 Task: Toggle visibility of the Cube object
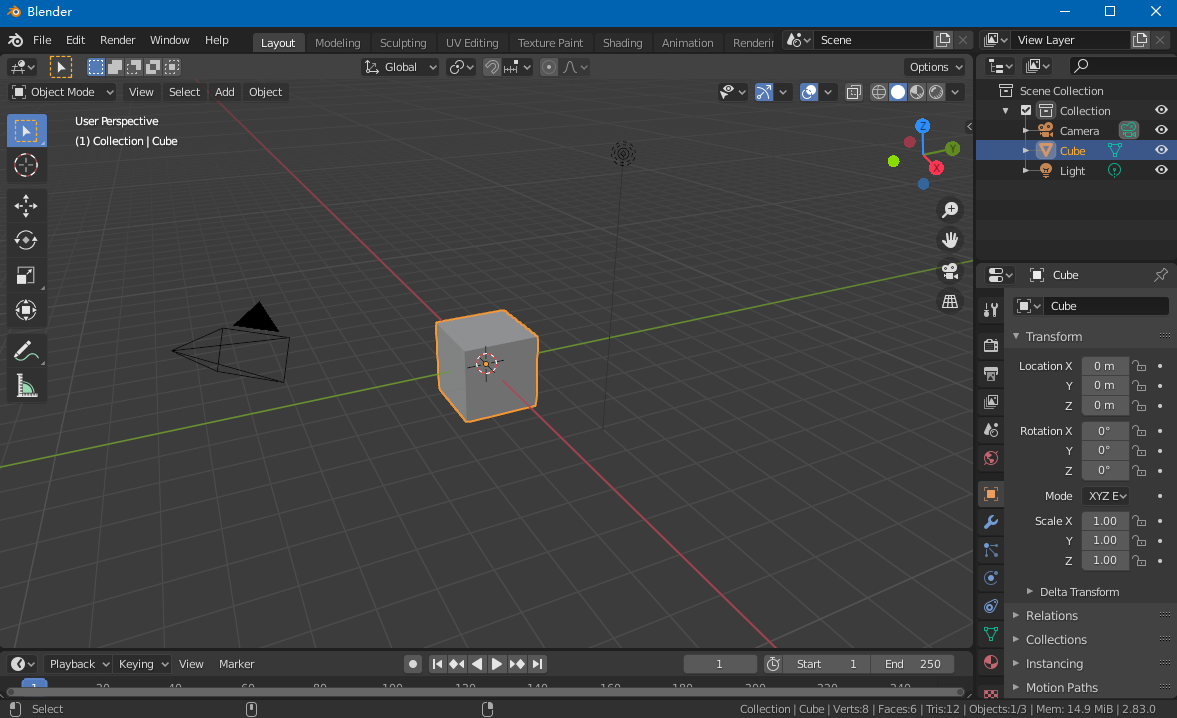(1161, 150)
